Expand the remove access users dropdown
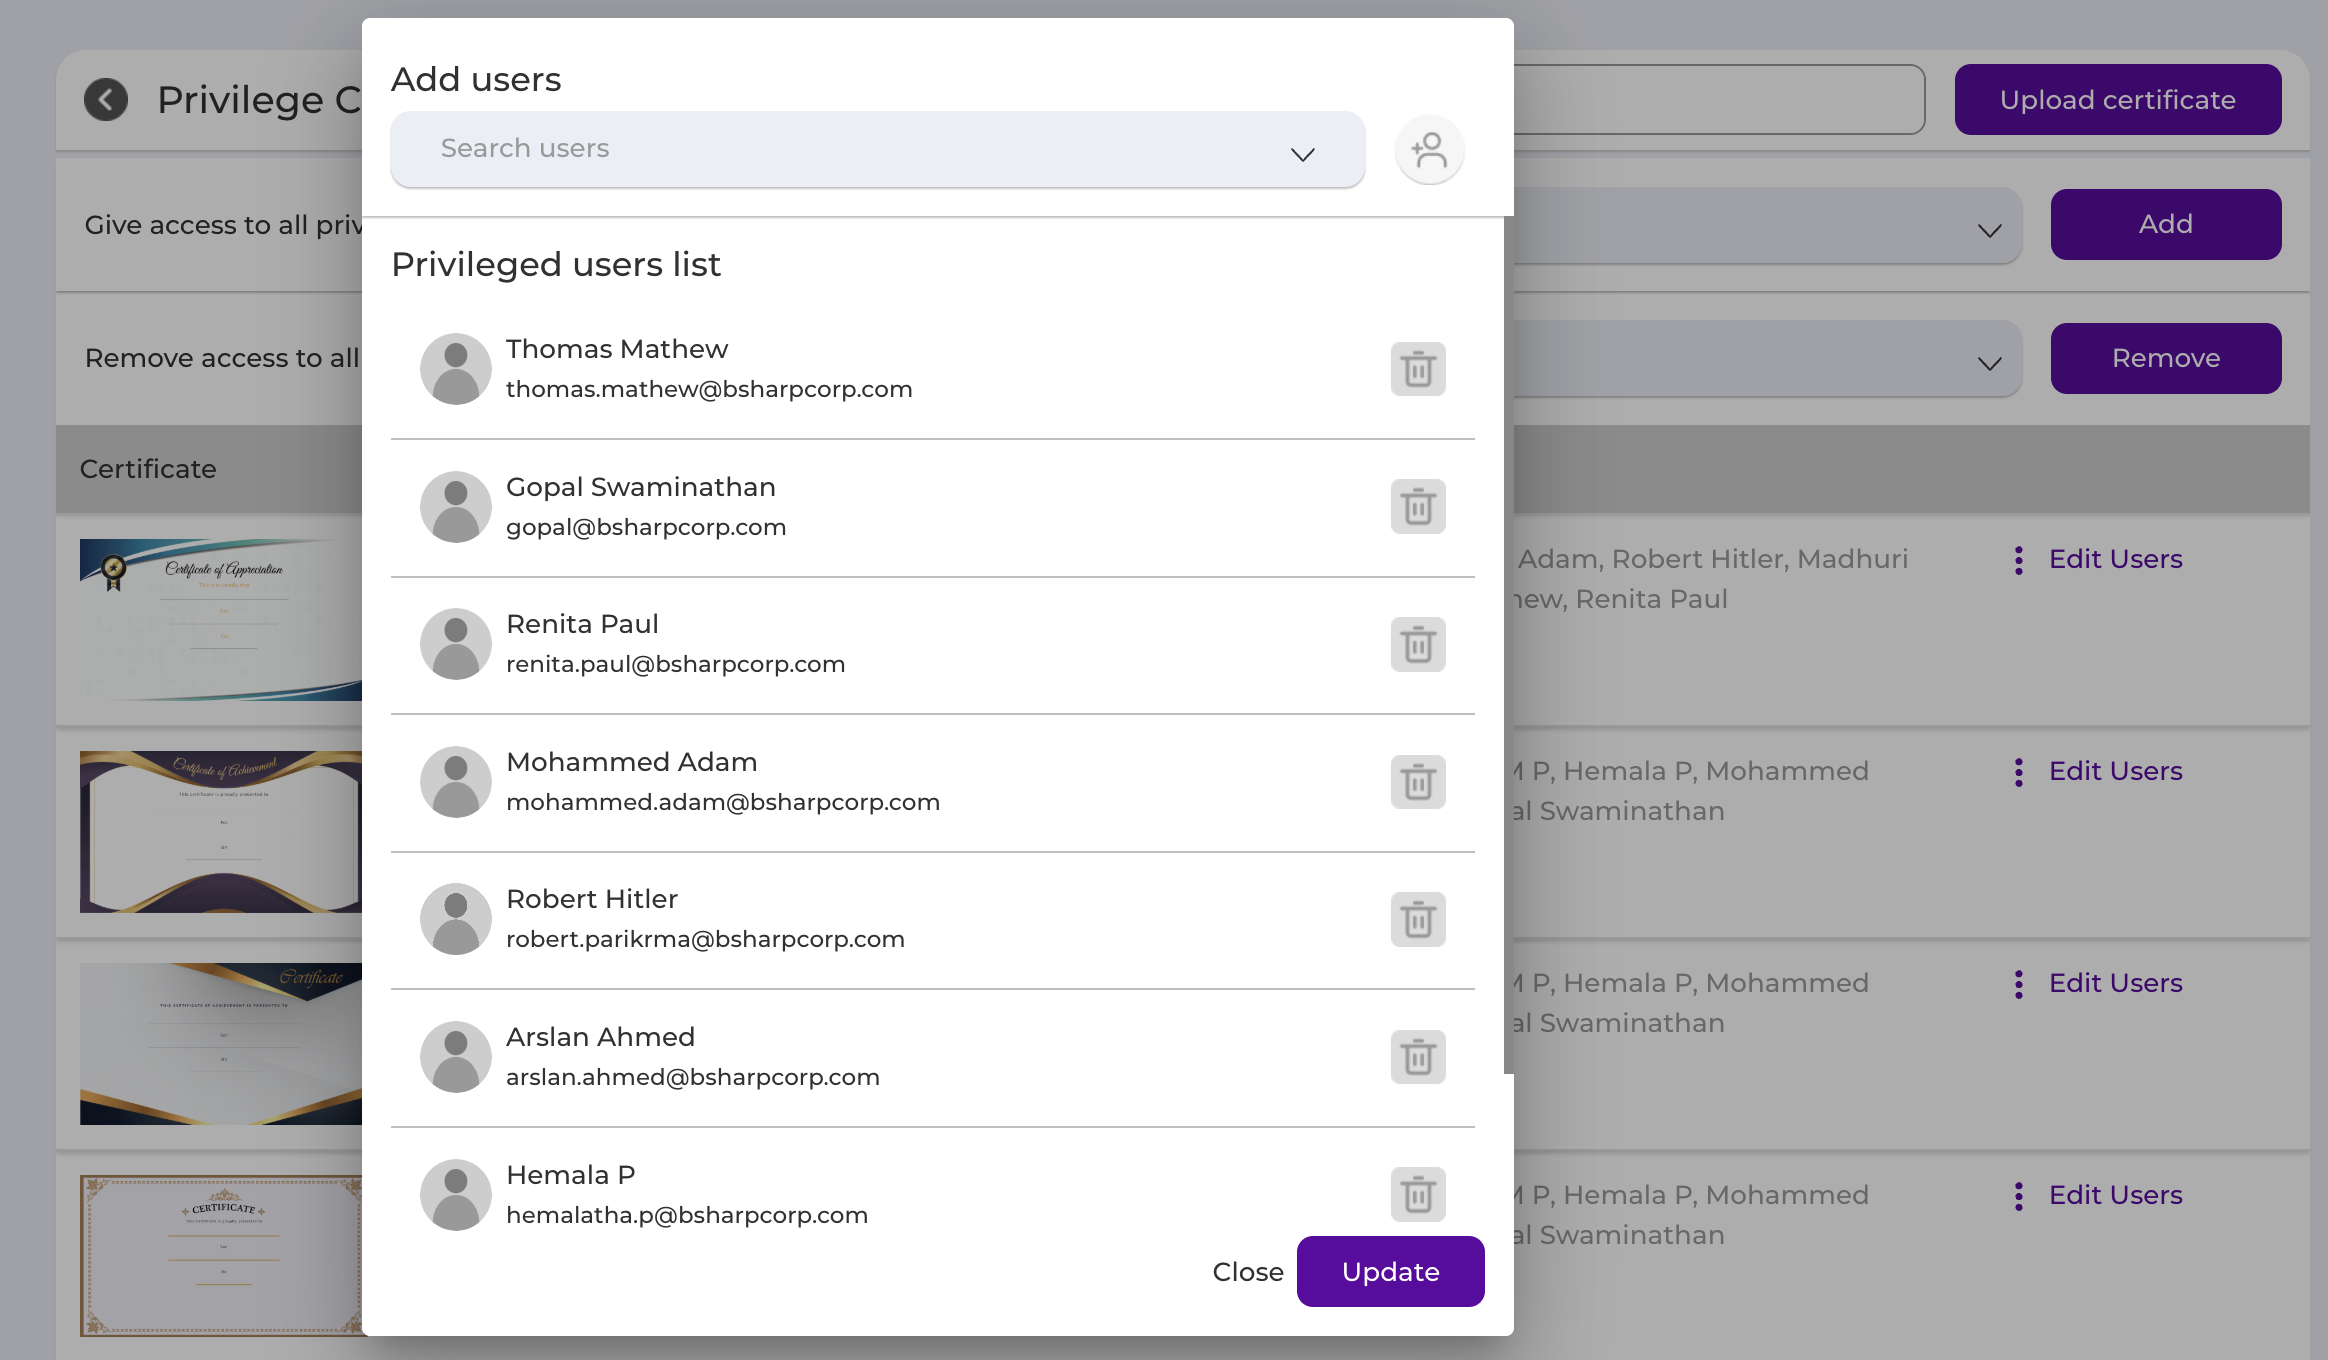This screenshot has height=1360, width=2328. pyautogui.click(x=1768, y=359)
